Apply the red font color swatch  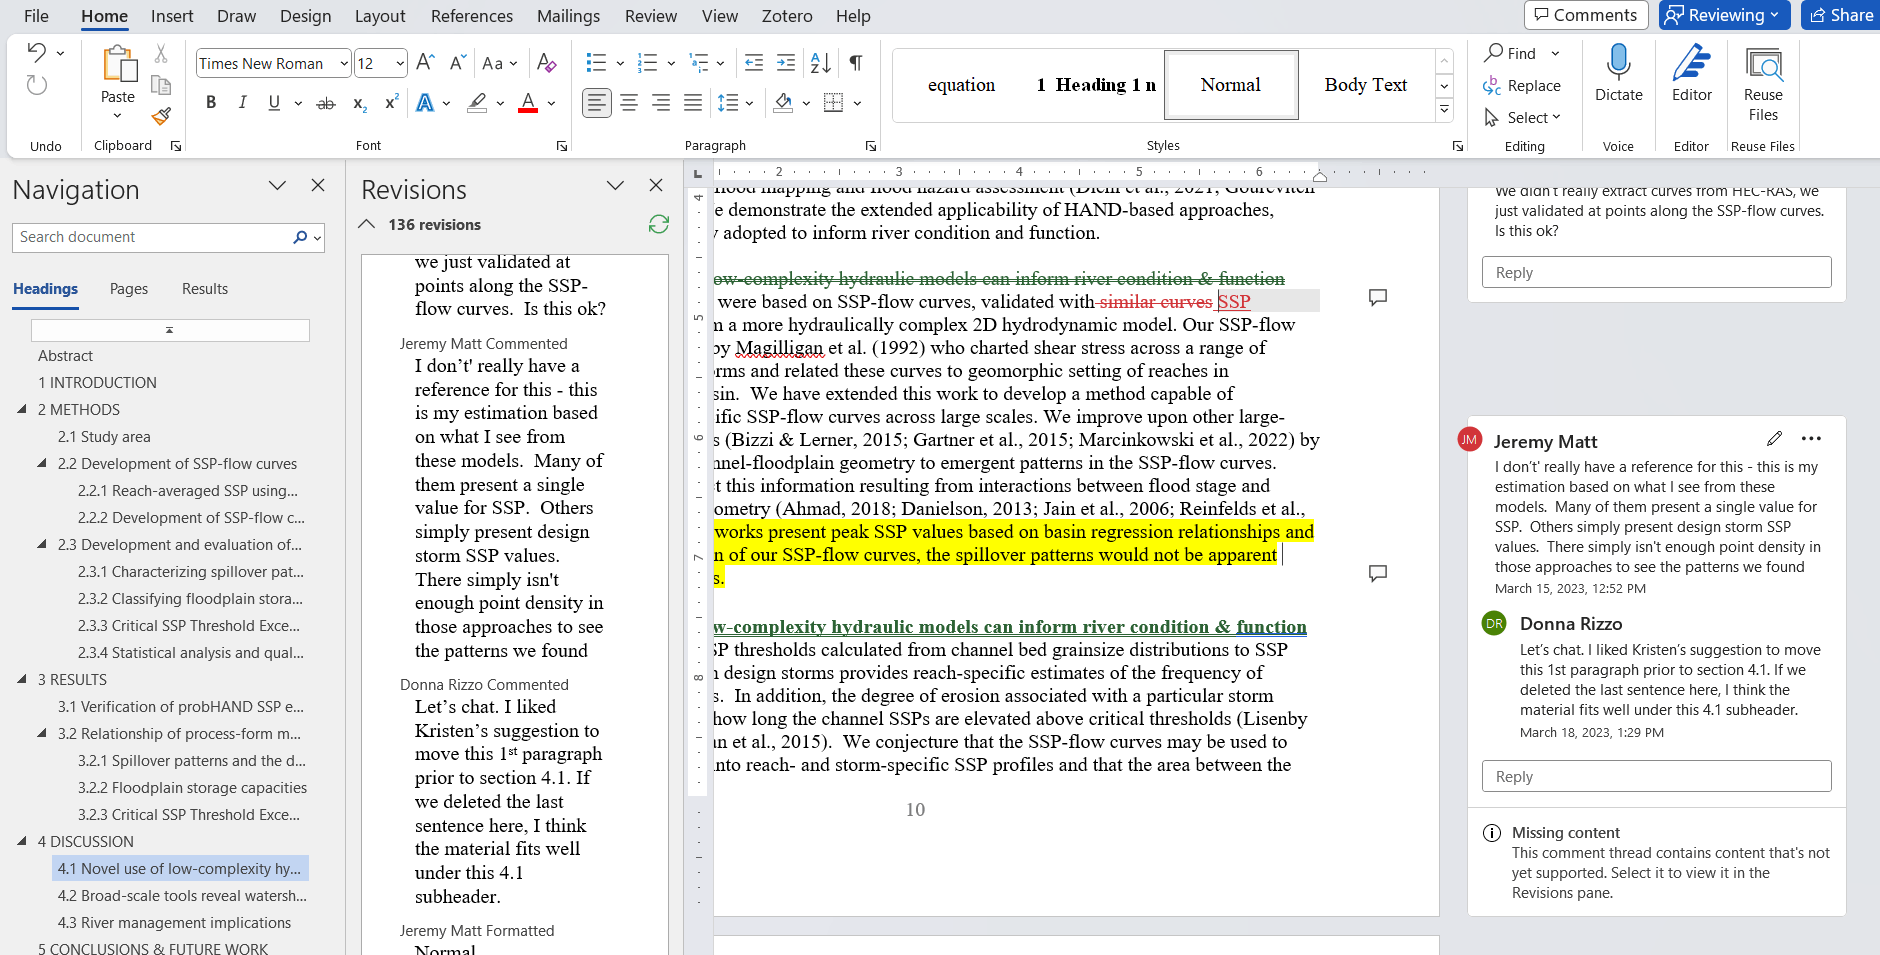click(528, 102)
